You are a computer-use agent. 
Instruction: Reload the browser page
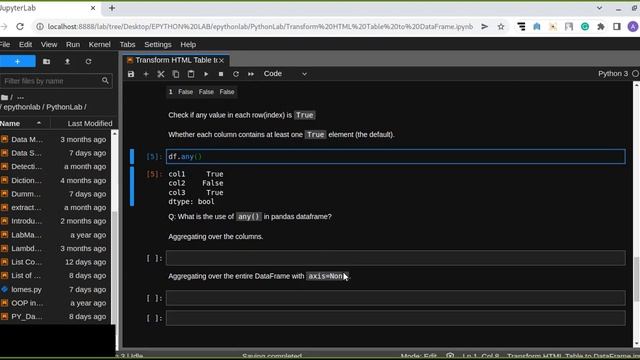(x=20, y=27)
